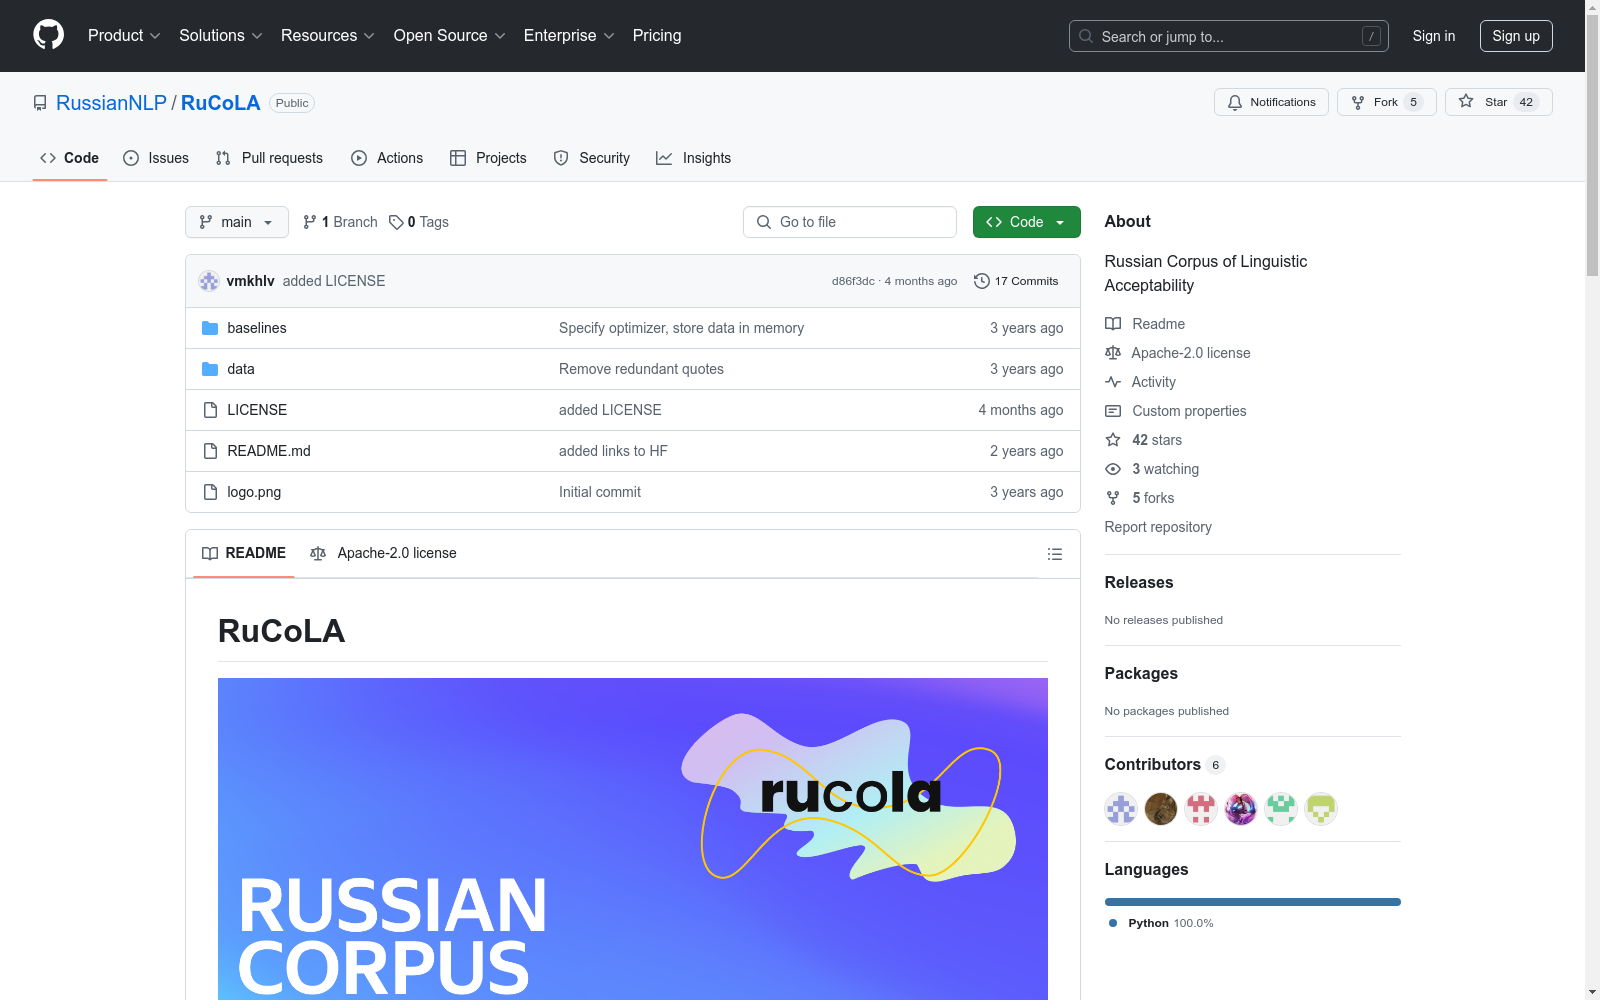Open the 'added links to HF' commit

[613, 451]
